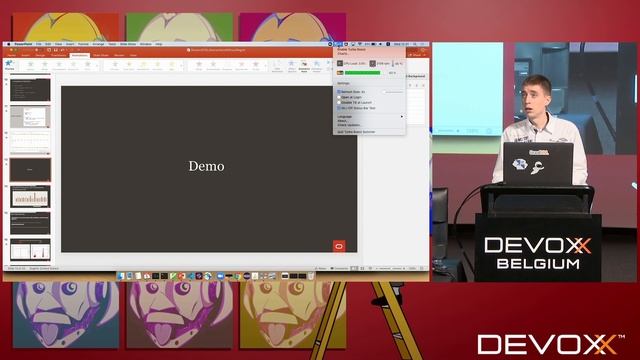
Task: Toggle the Open at Login option
Action: (339, 98)
